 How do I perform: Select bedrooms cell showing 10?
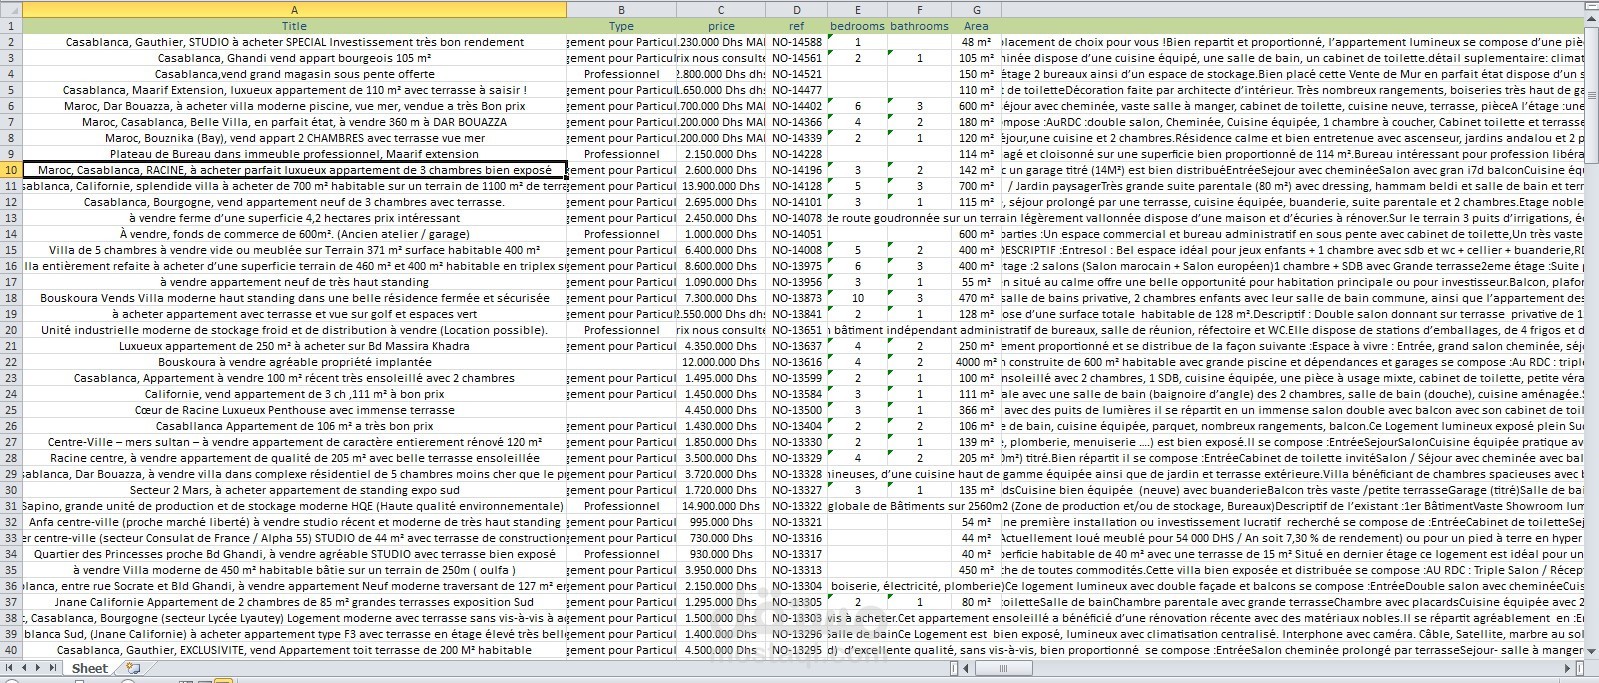pos(857,298)
